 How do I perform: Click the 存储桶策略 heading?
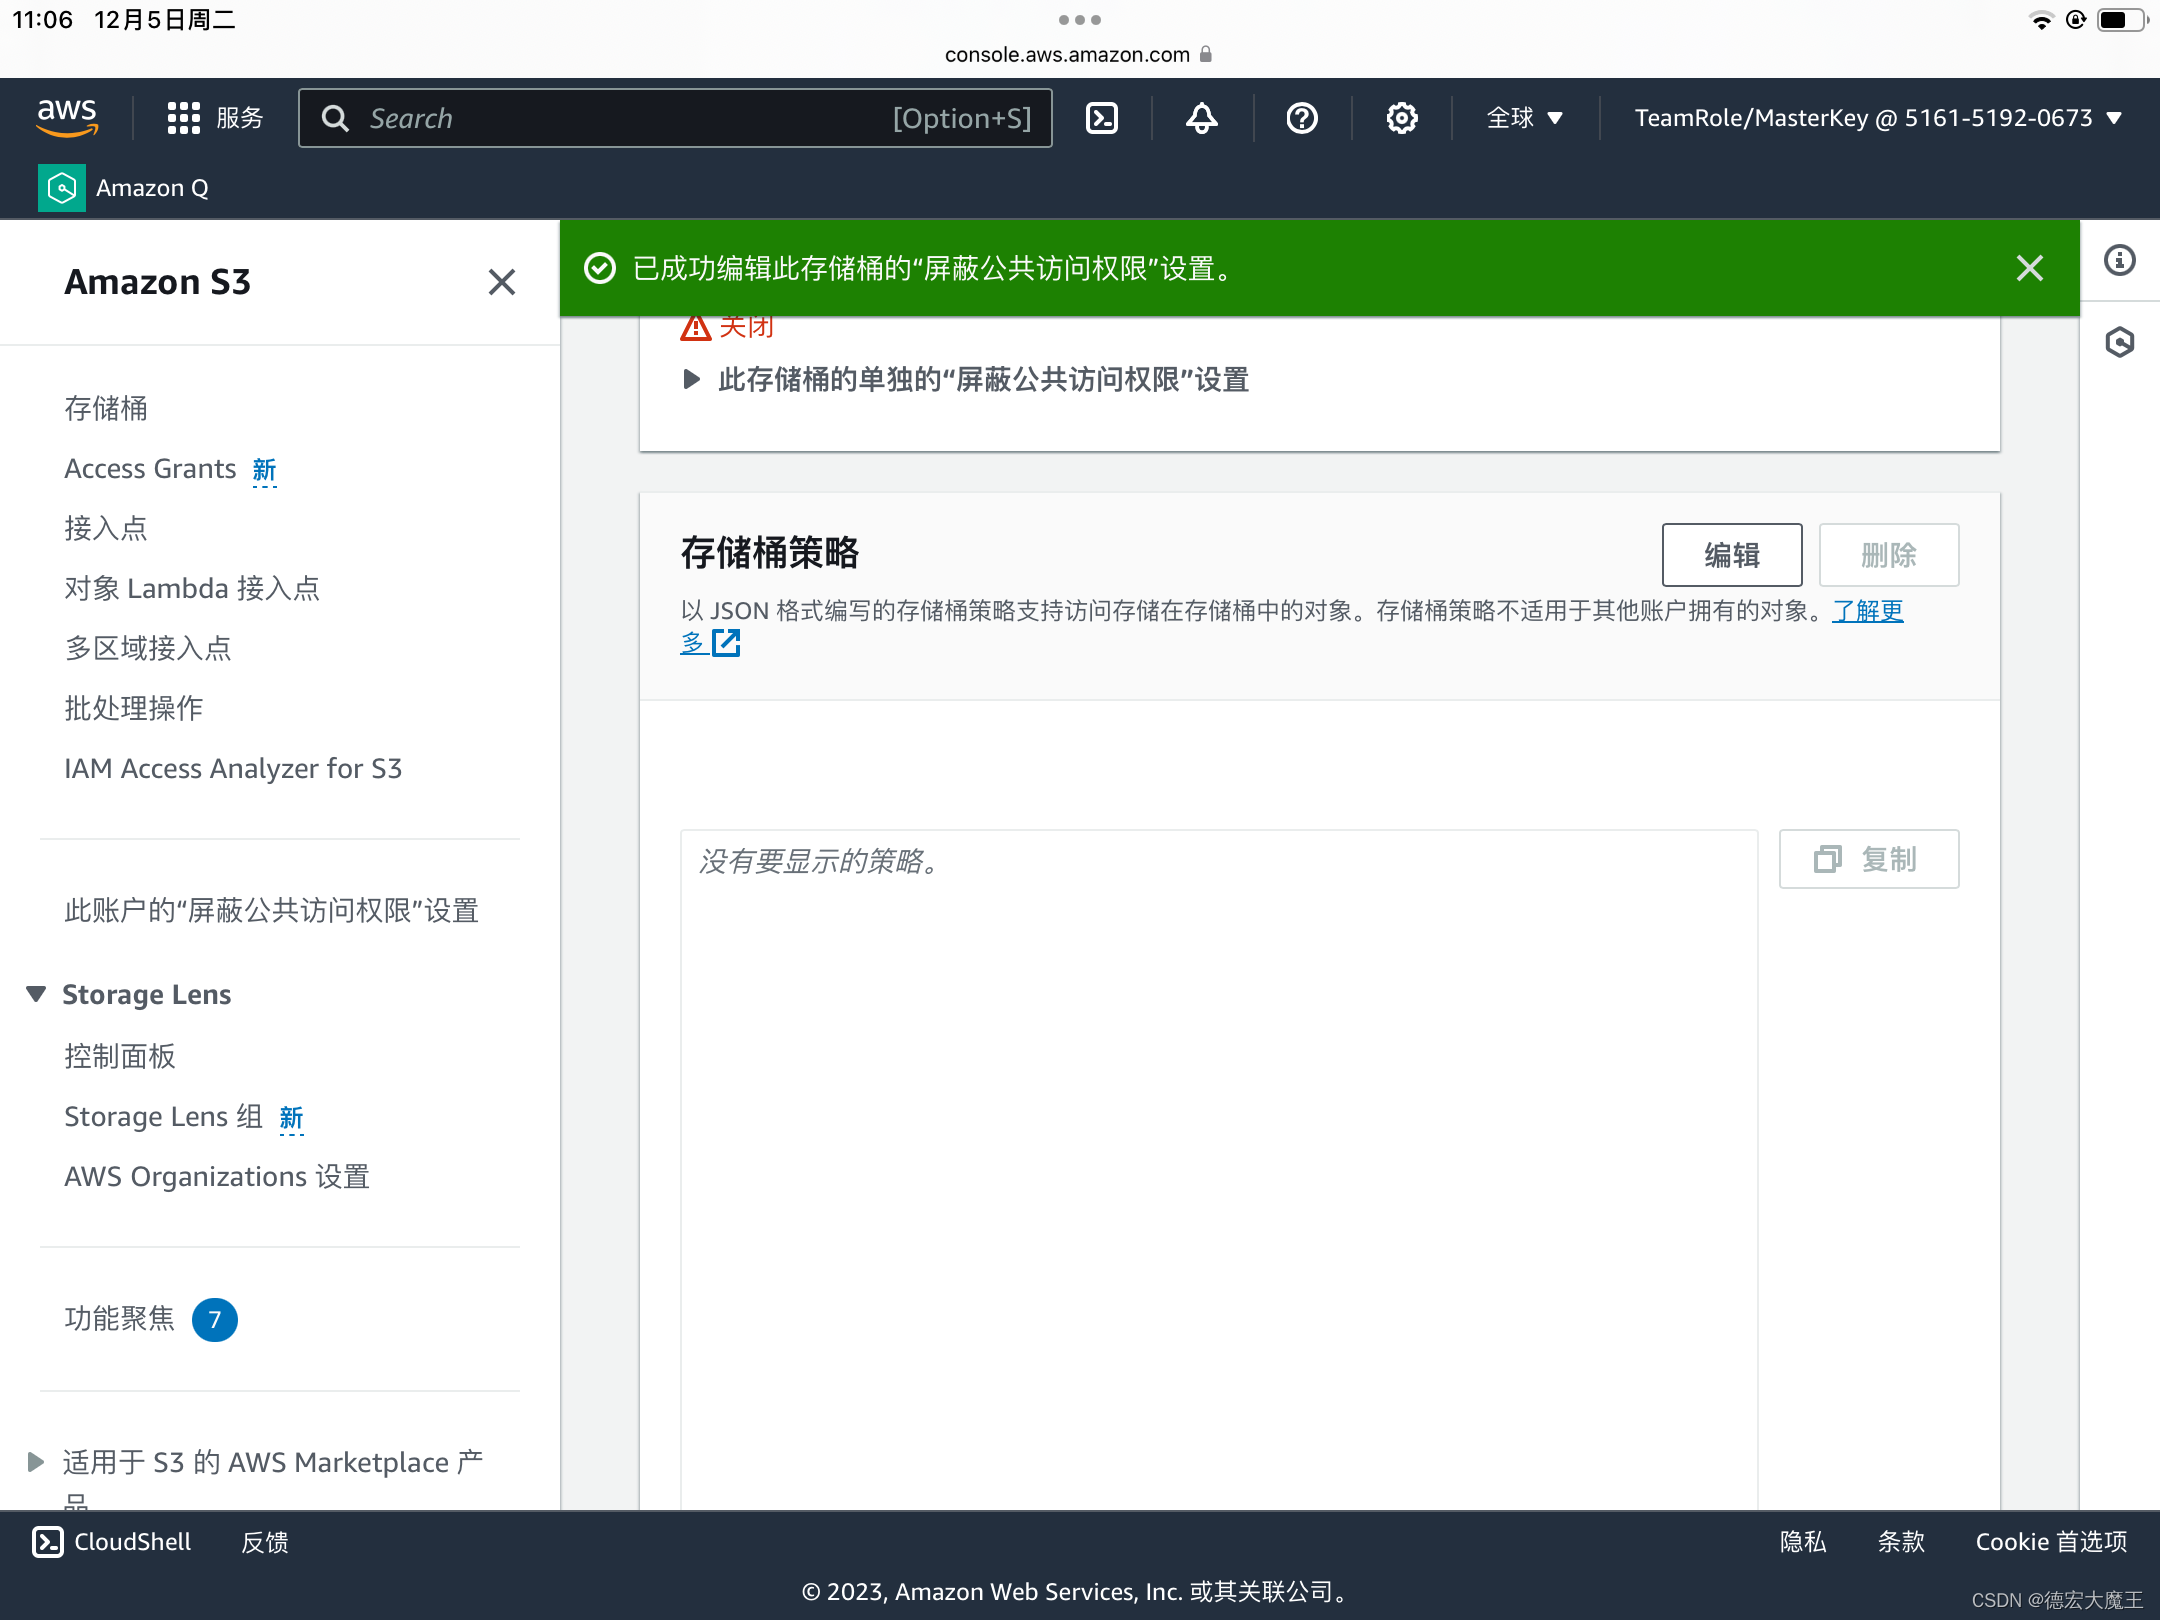[x=770, y=553]
